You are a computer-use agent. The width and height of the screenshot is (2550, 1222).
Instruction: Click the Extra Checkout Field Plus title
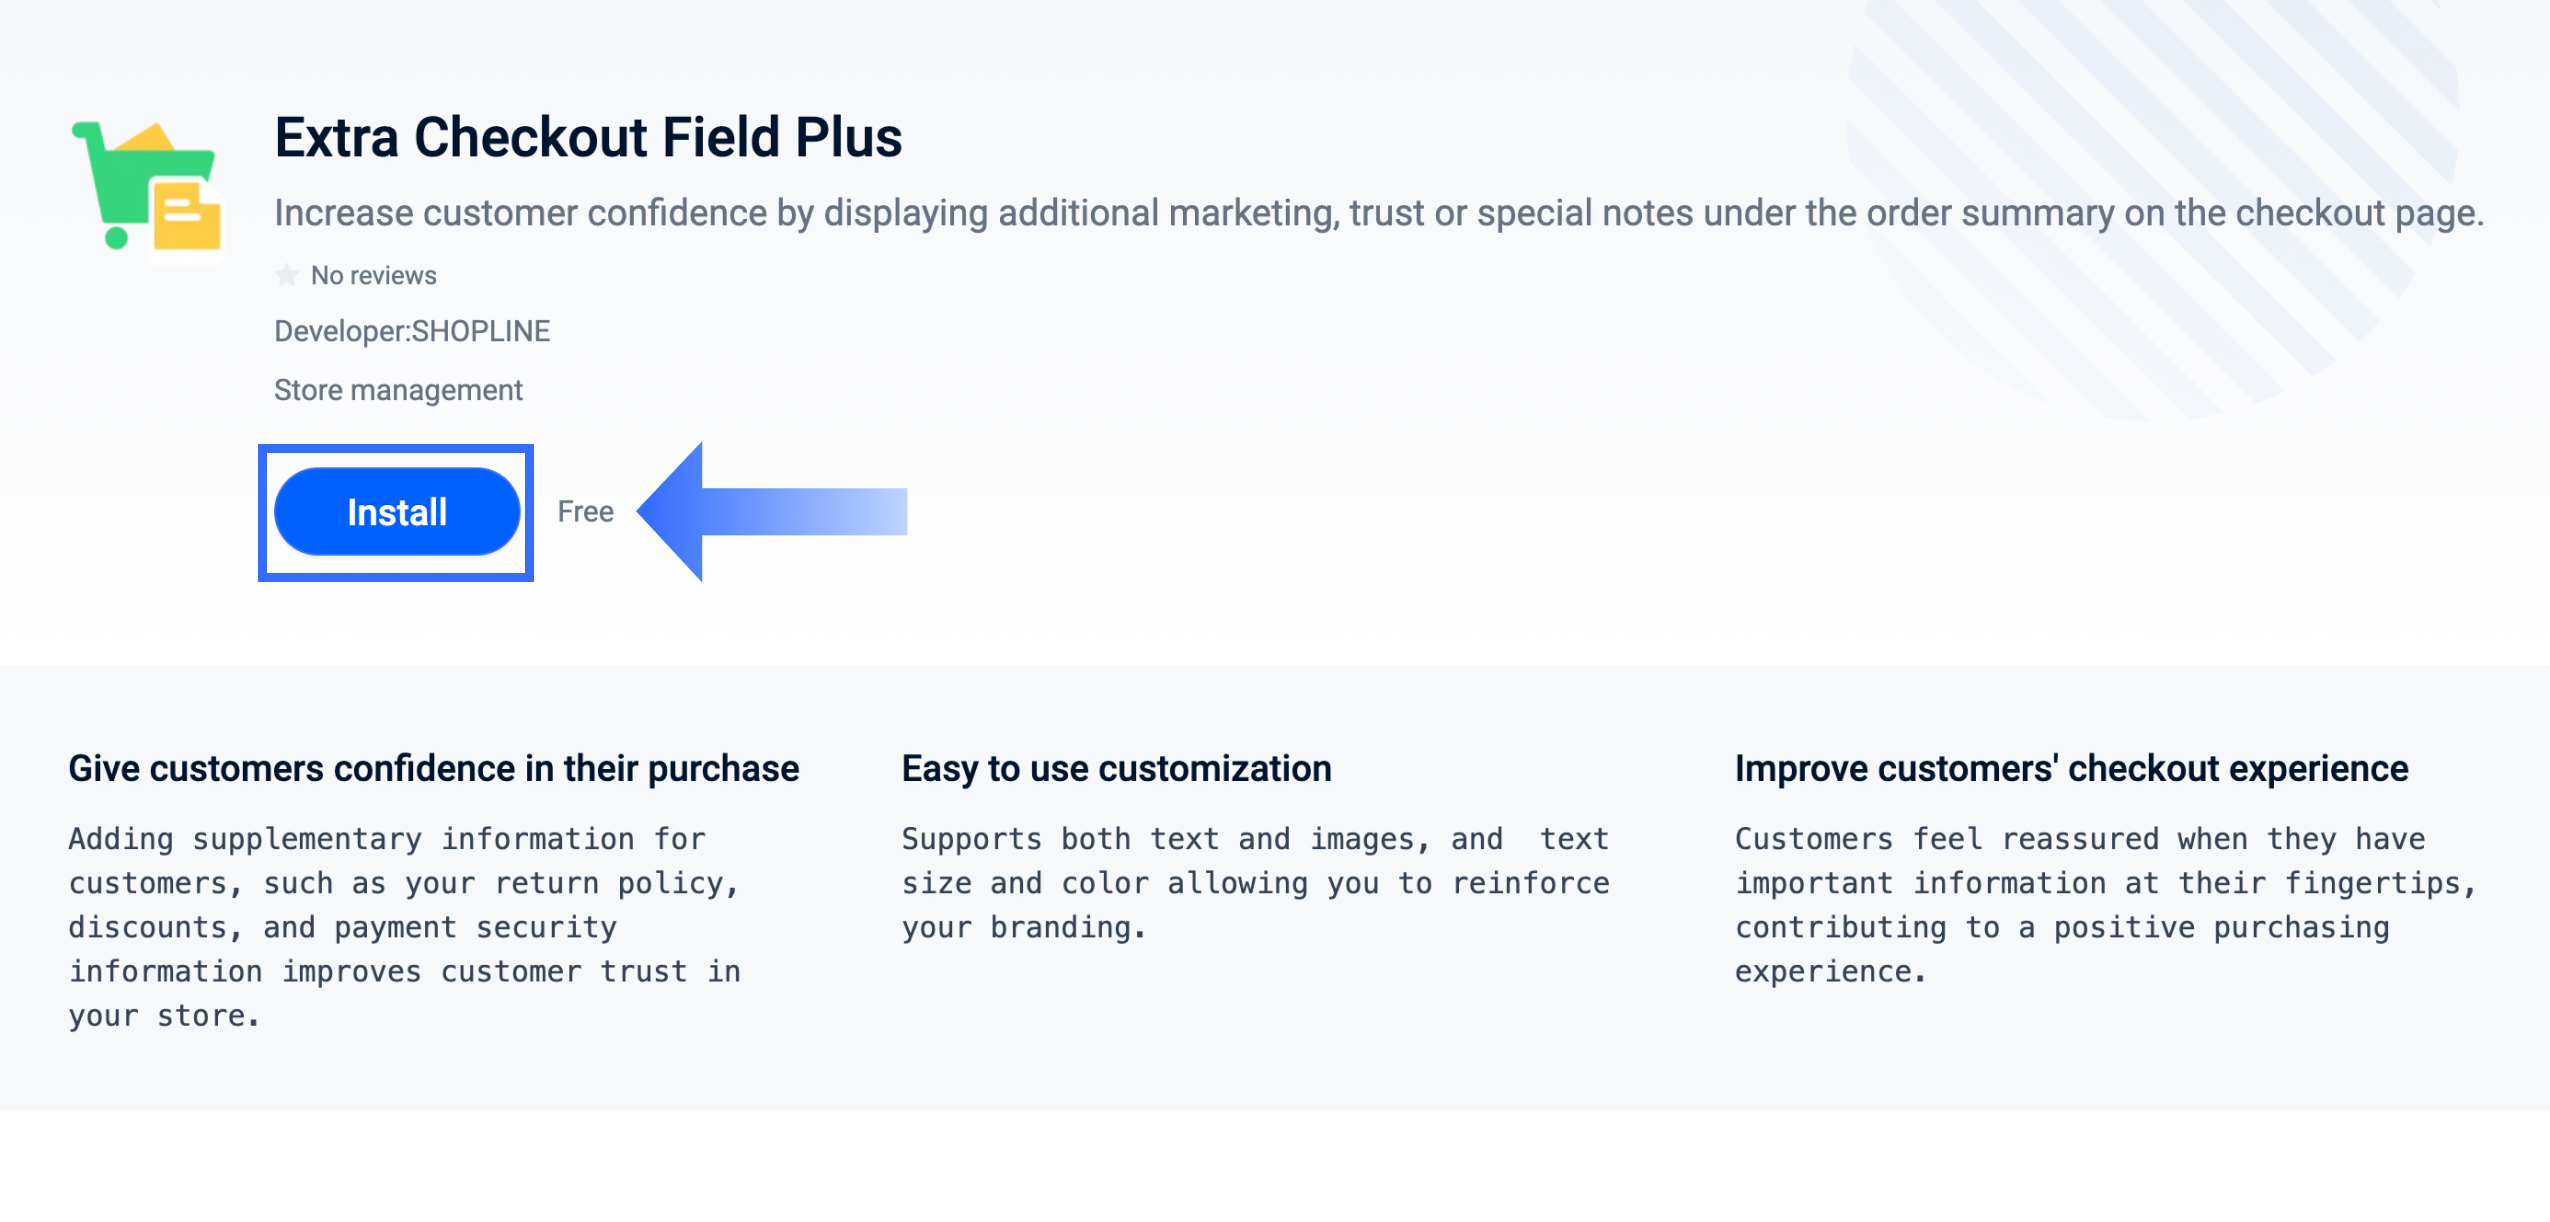pyautogui.click(x=588, y=137)
